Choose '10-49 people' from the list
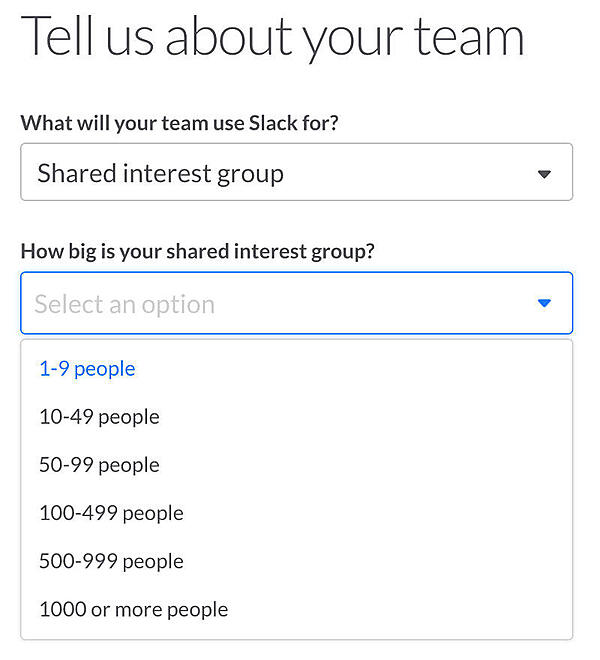 [99, 417]
